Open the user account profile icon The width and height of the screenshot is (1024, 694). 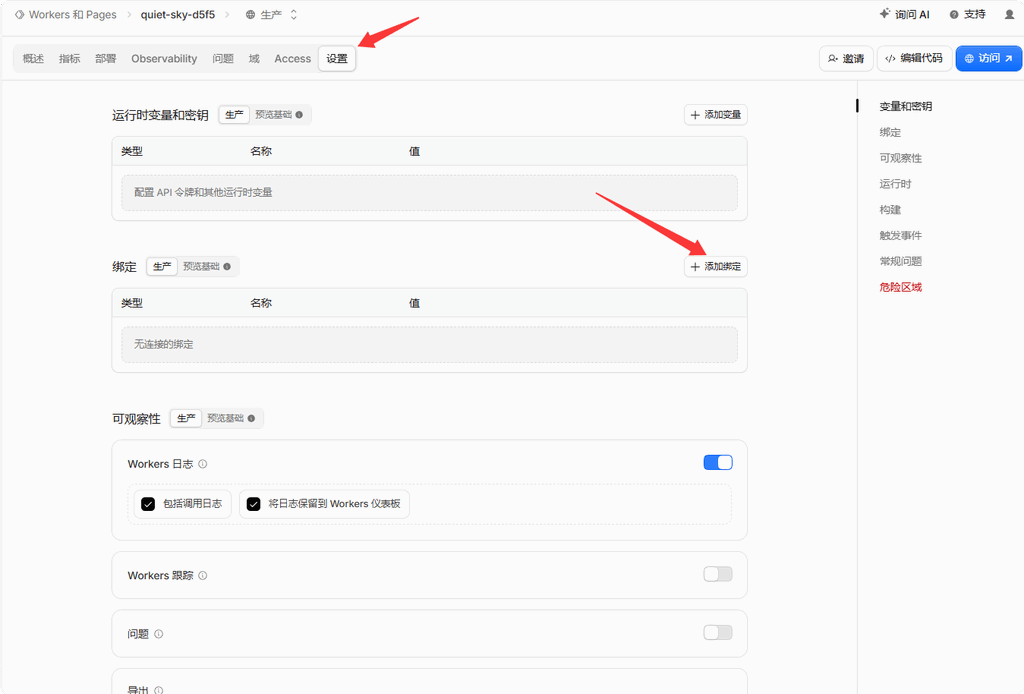1009,14
